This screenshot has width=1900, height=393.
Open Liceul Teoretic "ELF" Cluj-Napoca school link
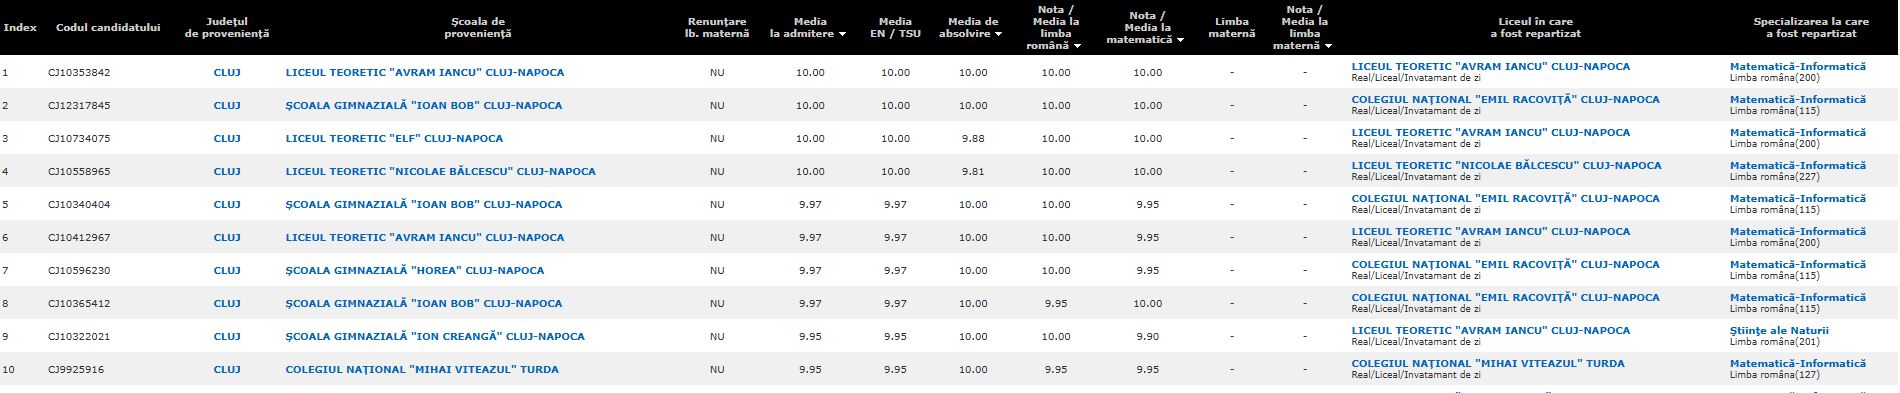coord(394,138)
